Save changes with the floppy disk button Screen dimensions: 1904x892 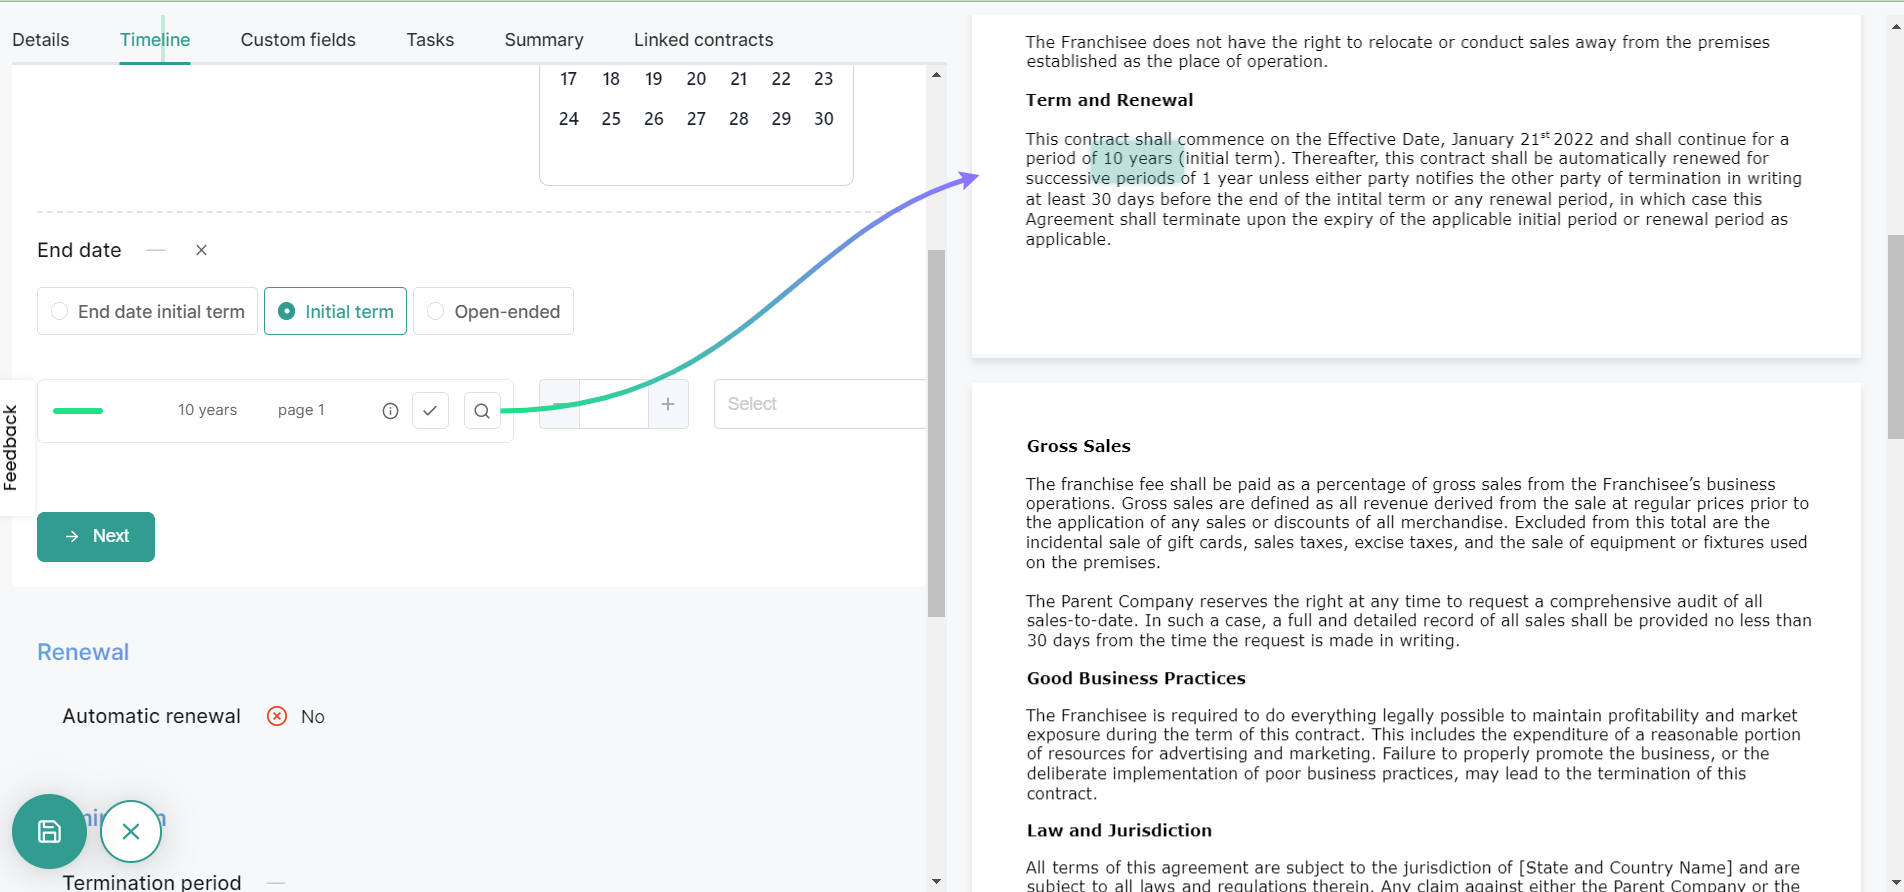(x=49, y=831)
